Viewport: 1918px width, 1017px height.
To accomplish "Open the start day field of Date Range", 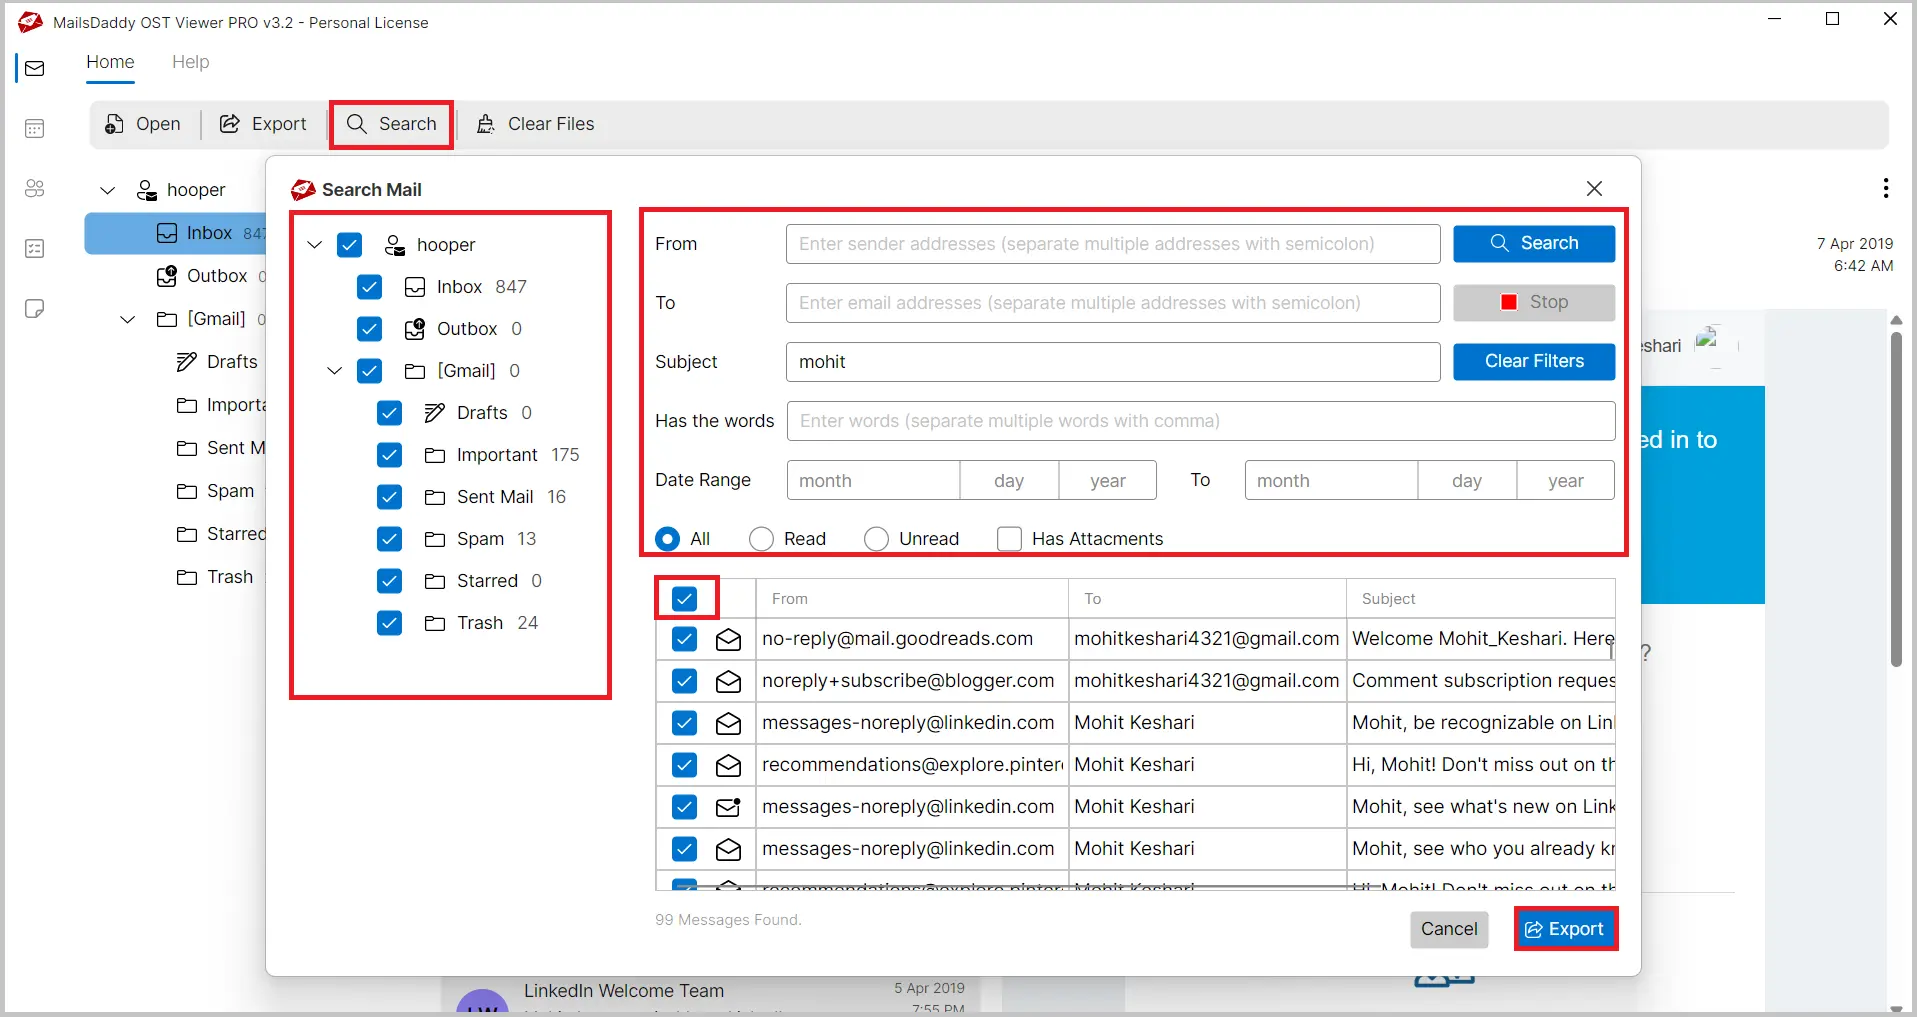I will [1009, 480].
